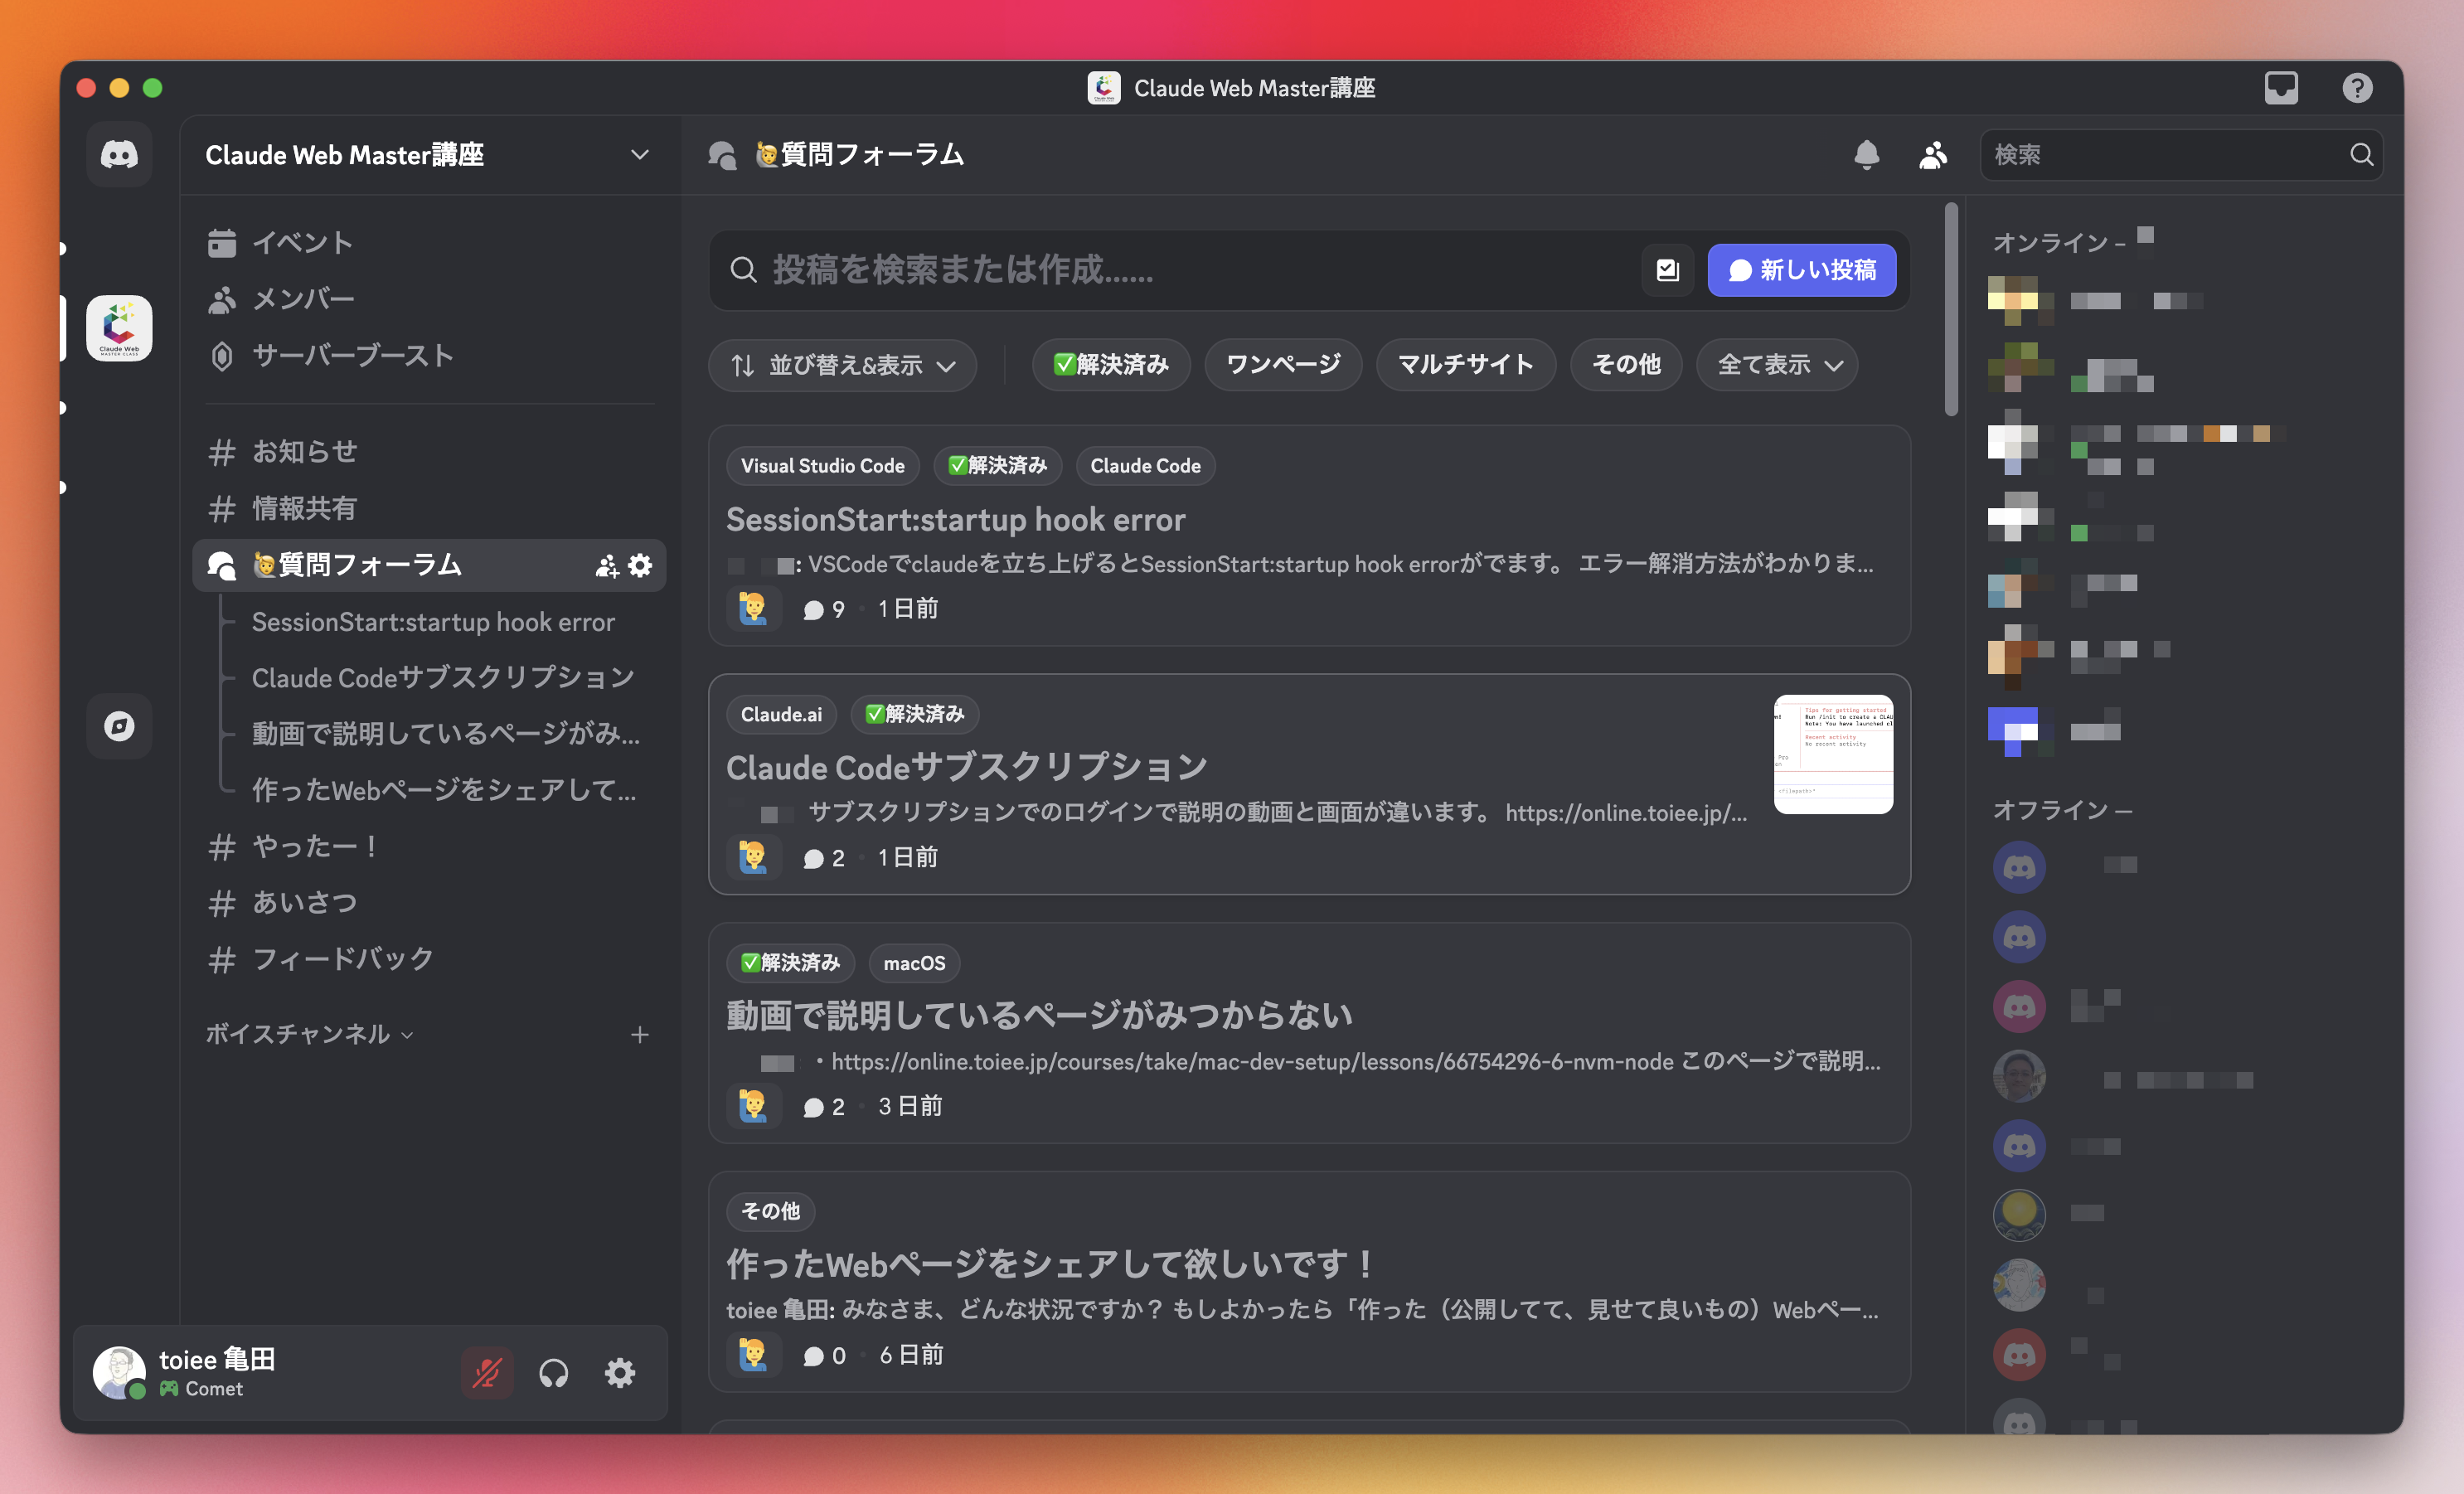Unmute the microphone
This screenshot has width=2464, height=1494.
(487, 1372)
